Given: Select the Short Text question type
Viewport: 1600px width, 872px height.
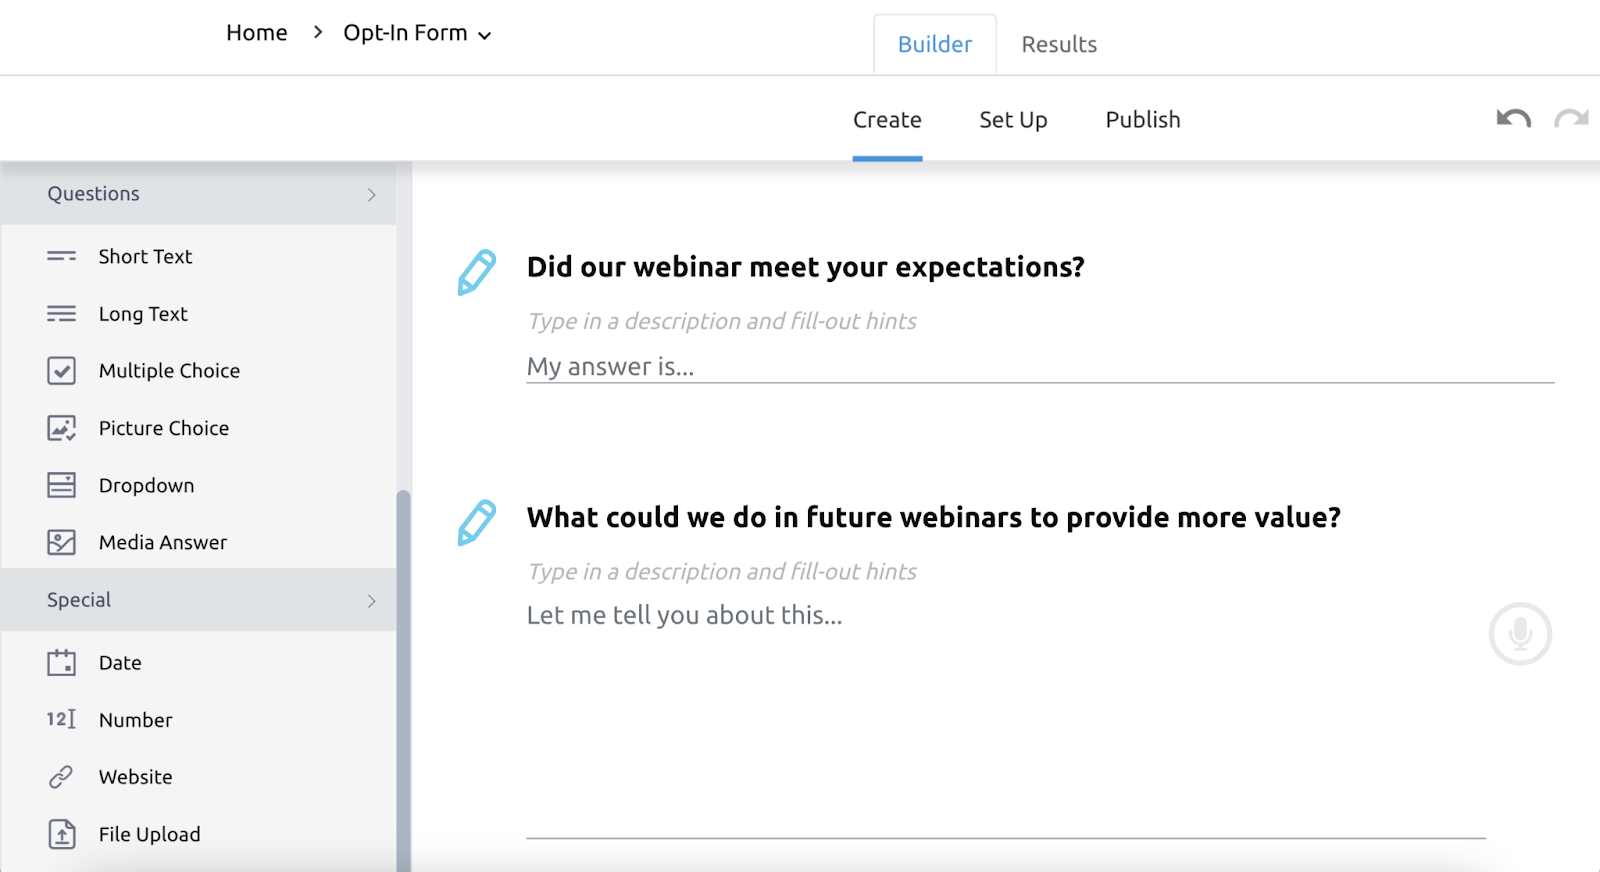Looking at the screenshot, I should point(145,256).
